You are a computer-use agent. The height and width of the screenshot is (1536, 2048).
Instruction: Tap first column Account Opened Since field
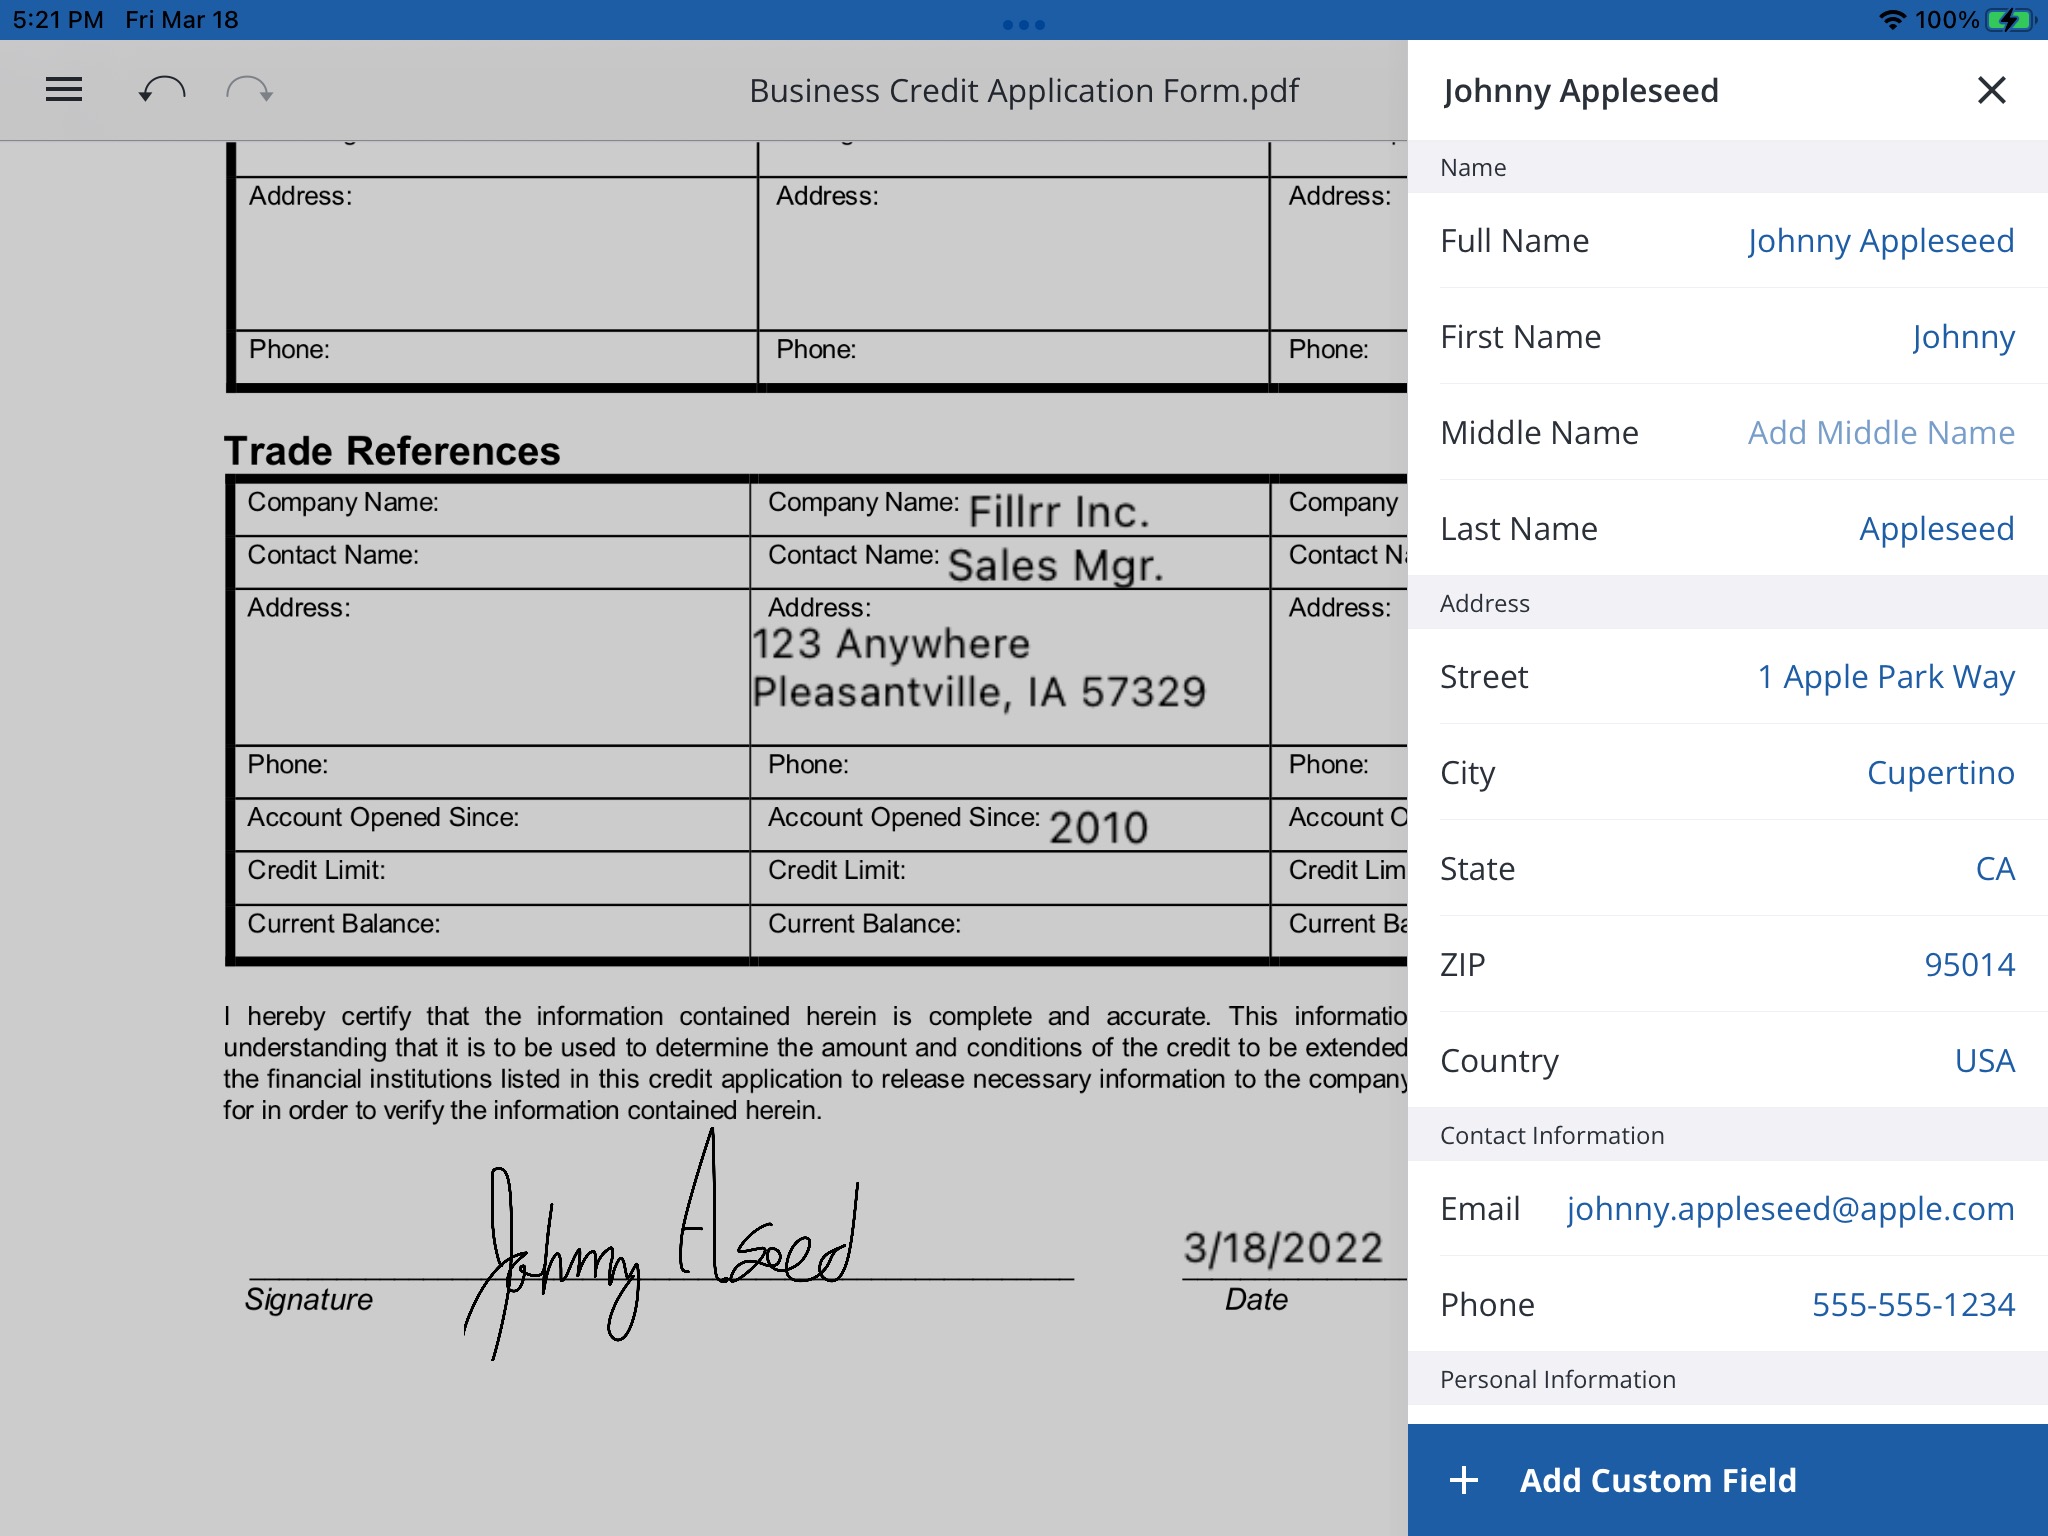(x=492, y=825)
